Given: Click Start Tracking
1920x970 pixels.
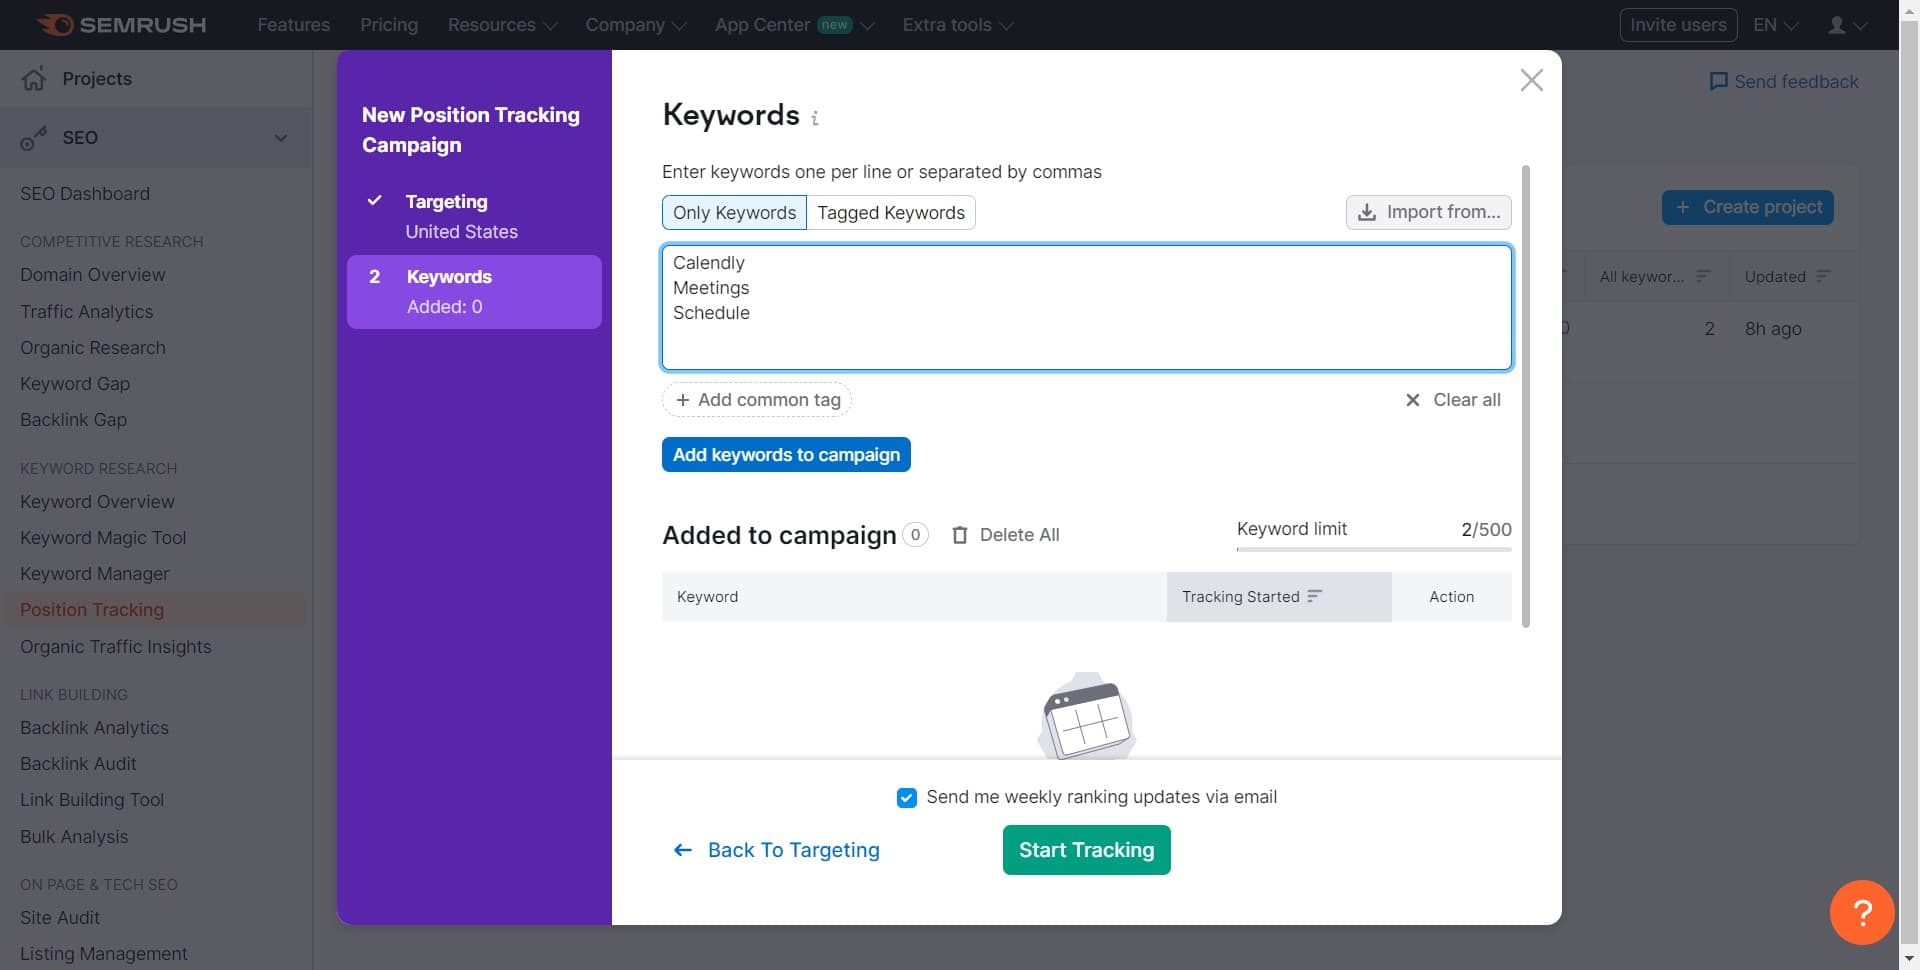Looking at the screenshot, I should point(1086,850).
